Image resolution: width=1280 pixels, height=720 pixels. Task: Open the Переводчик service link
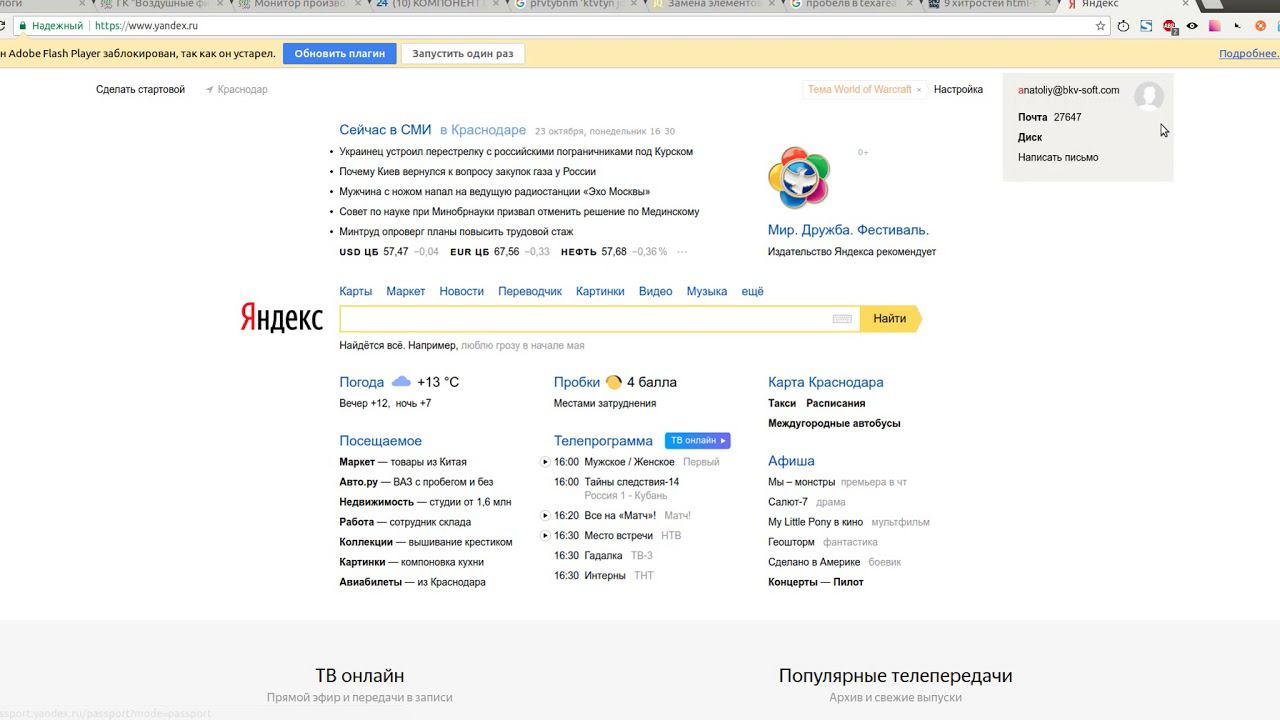click(530, 292)
